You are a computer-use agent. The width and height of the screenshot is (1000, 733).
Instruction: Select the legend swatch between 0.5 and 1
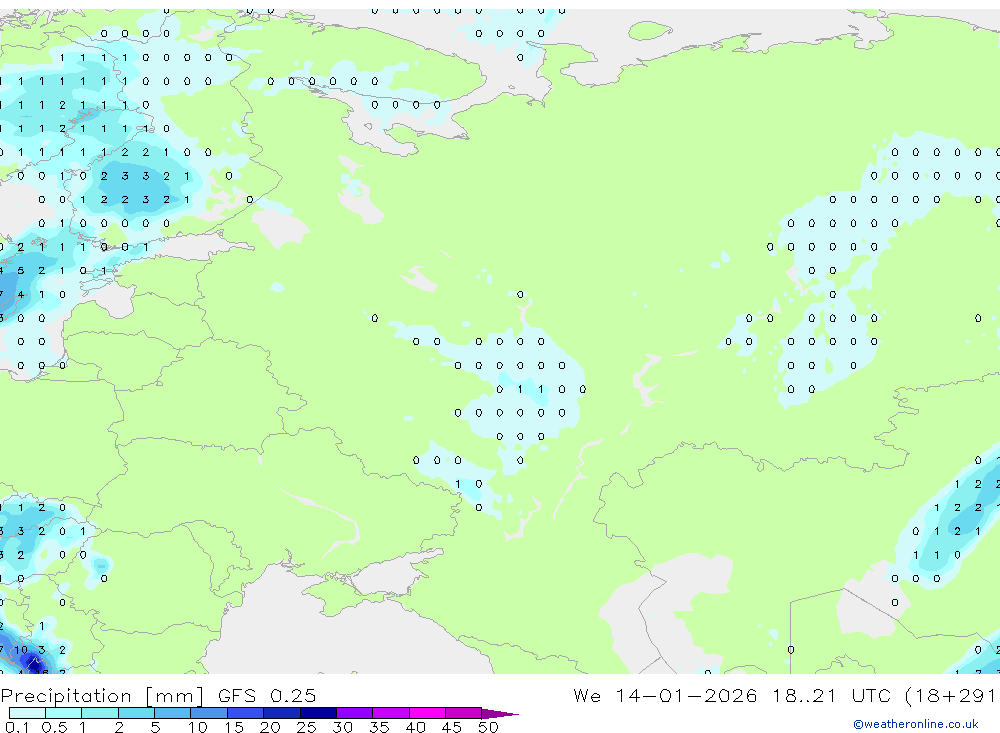pyautogui.click(x=63, y=713)
